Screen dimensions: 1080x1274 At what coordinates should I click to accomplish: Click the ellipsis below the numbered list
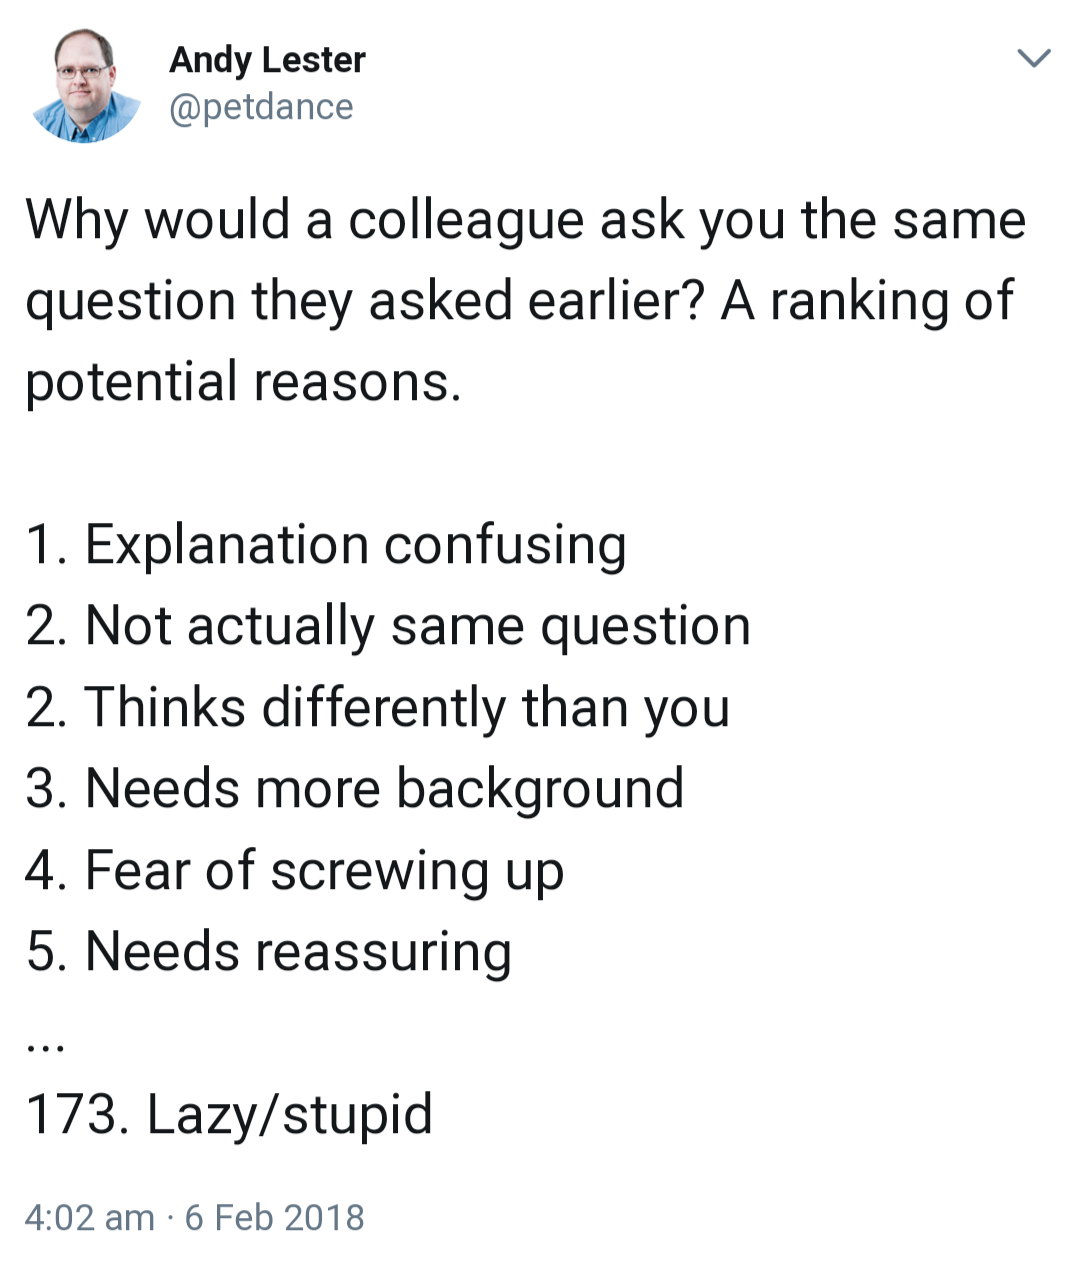coord(46,1045)
